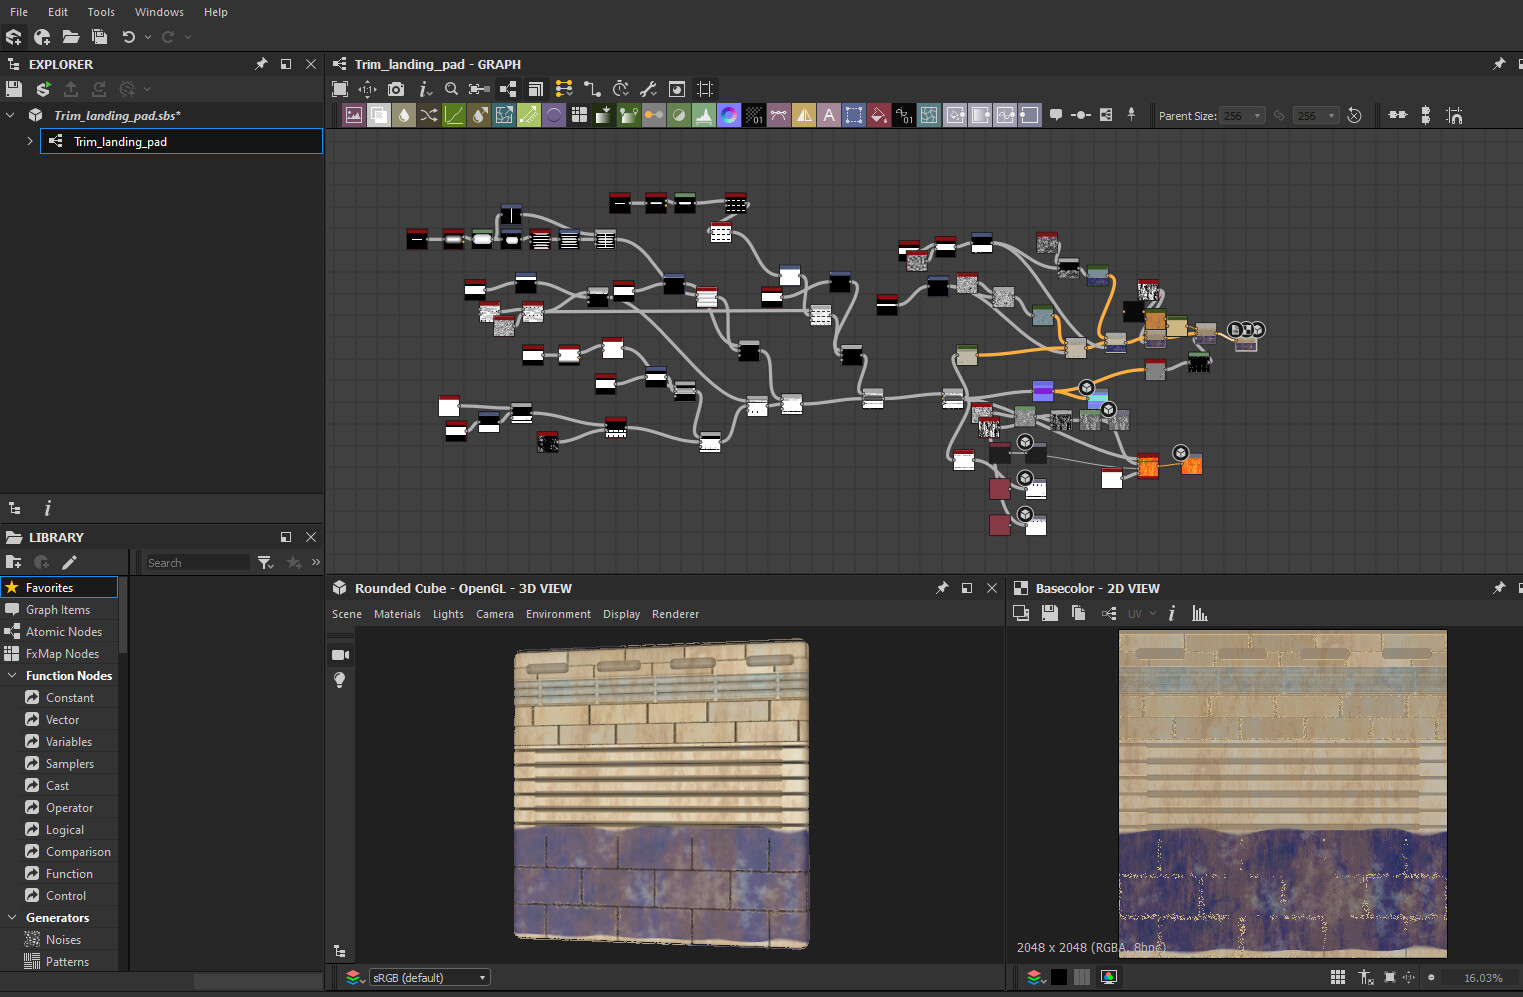Add a Text node using the A icon
The height and width of the screenshot is (997, 1523).
[x=829, y=115]
